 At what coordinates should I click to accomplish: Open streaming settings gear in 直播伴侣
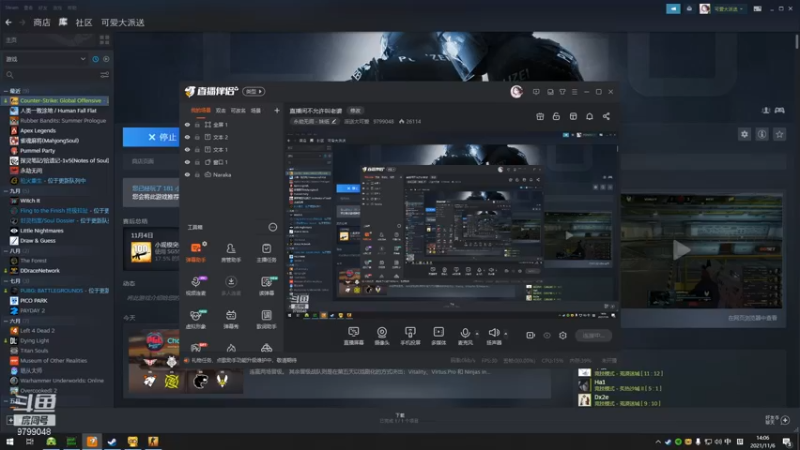(563, 335)
